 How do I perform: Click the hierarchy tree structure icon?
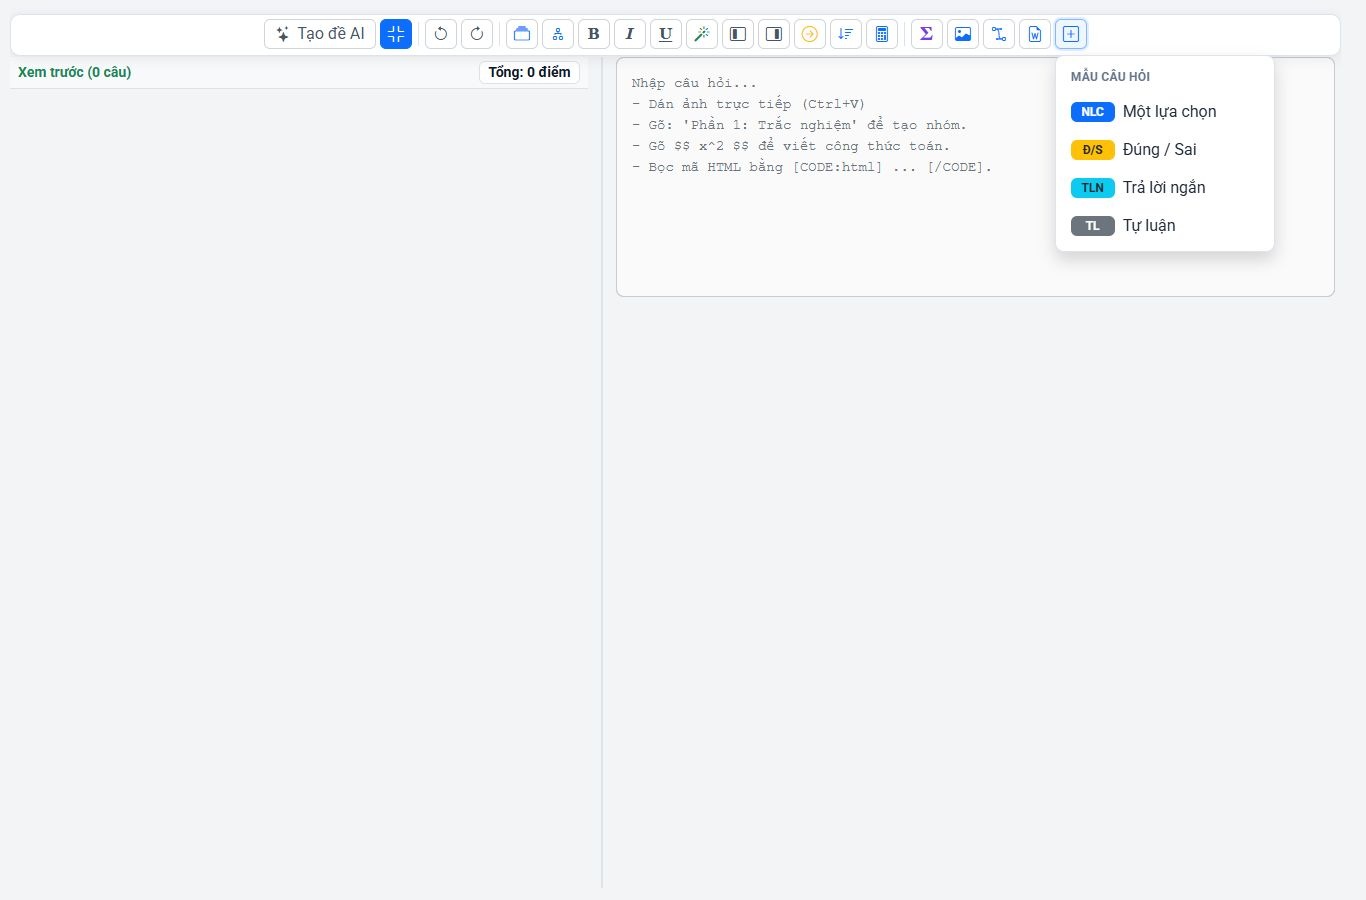(x=558, y=34)
